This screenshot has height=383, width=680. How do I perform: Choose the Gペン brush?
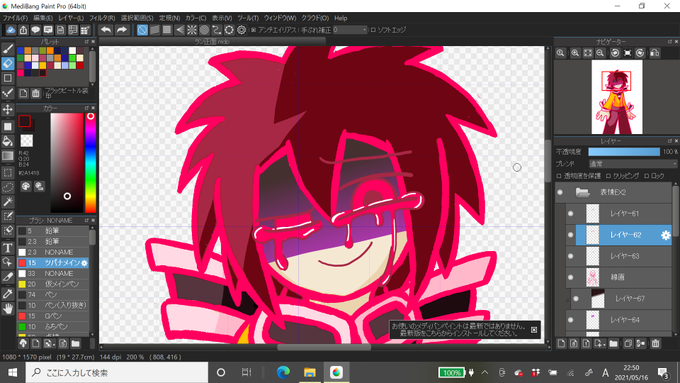point(53,316)
